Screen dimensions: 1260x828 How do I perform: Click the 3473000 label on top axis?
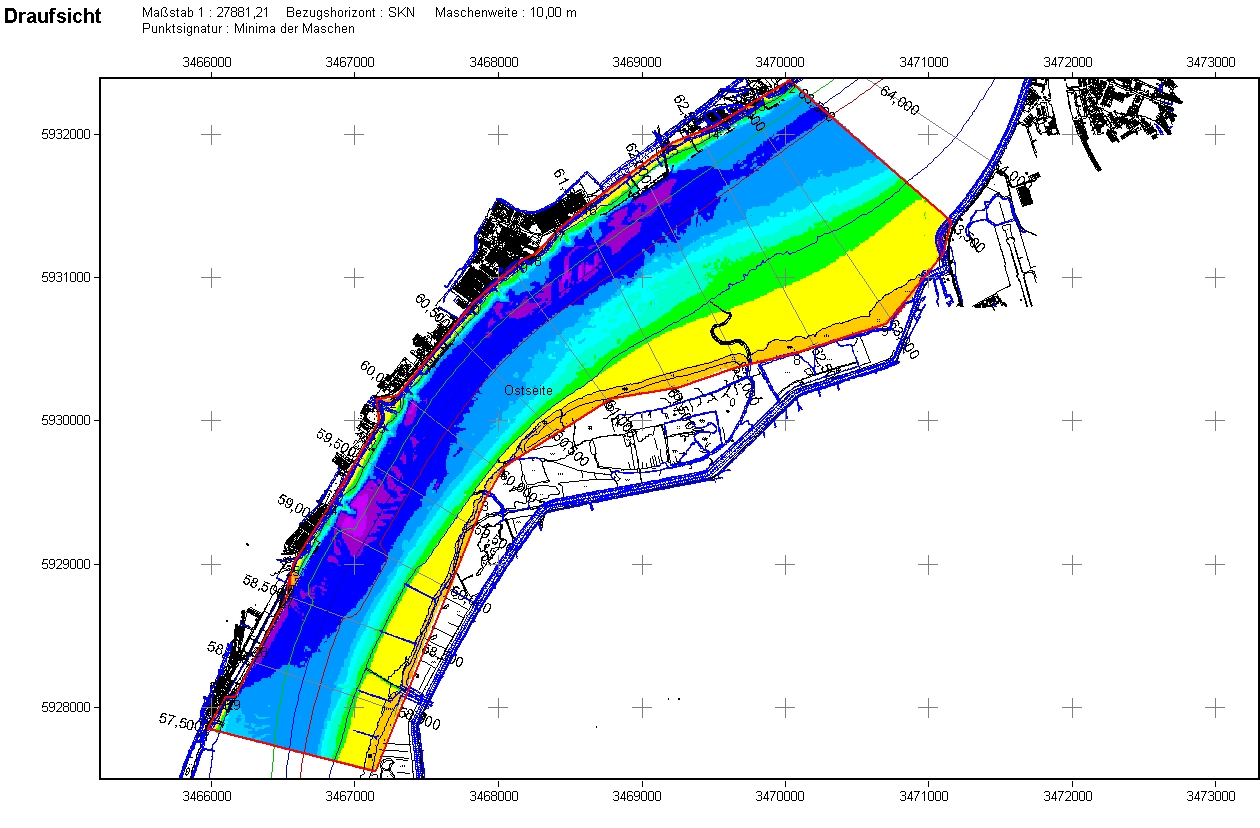pos(1215,62)
